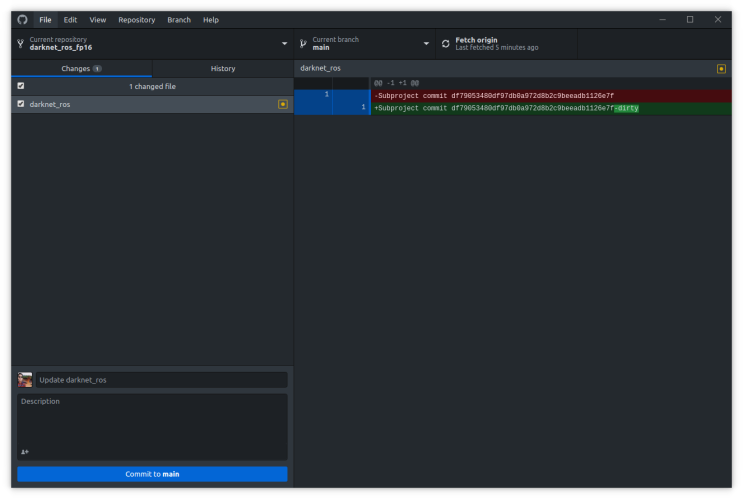Minimize the GitHub Desktop window
The width and height of the screenshot is (743, 499).
662,19
